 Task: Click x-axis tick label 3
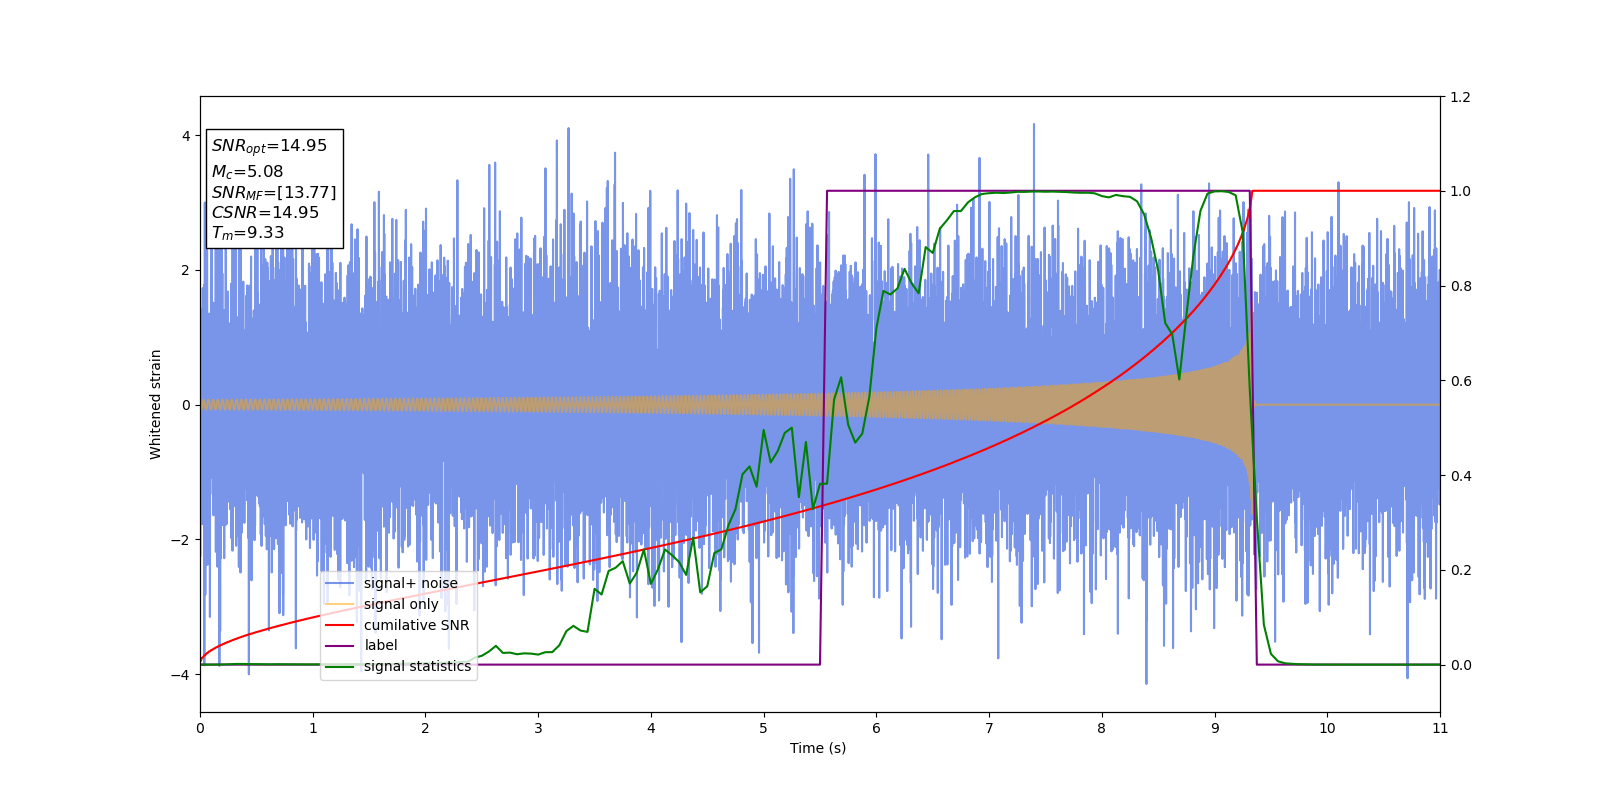538,728
